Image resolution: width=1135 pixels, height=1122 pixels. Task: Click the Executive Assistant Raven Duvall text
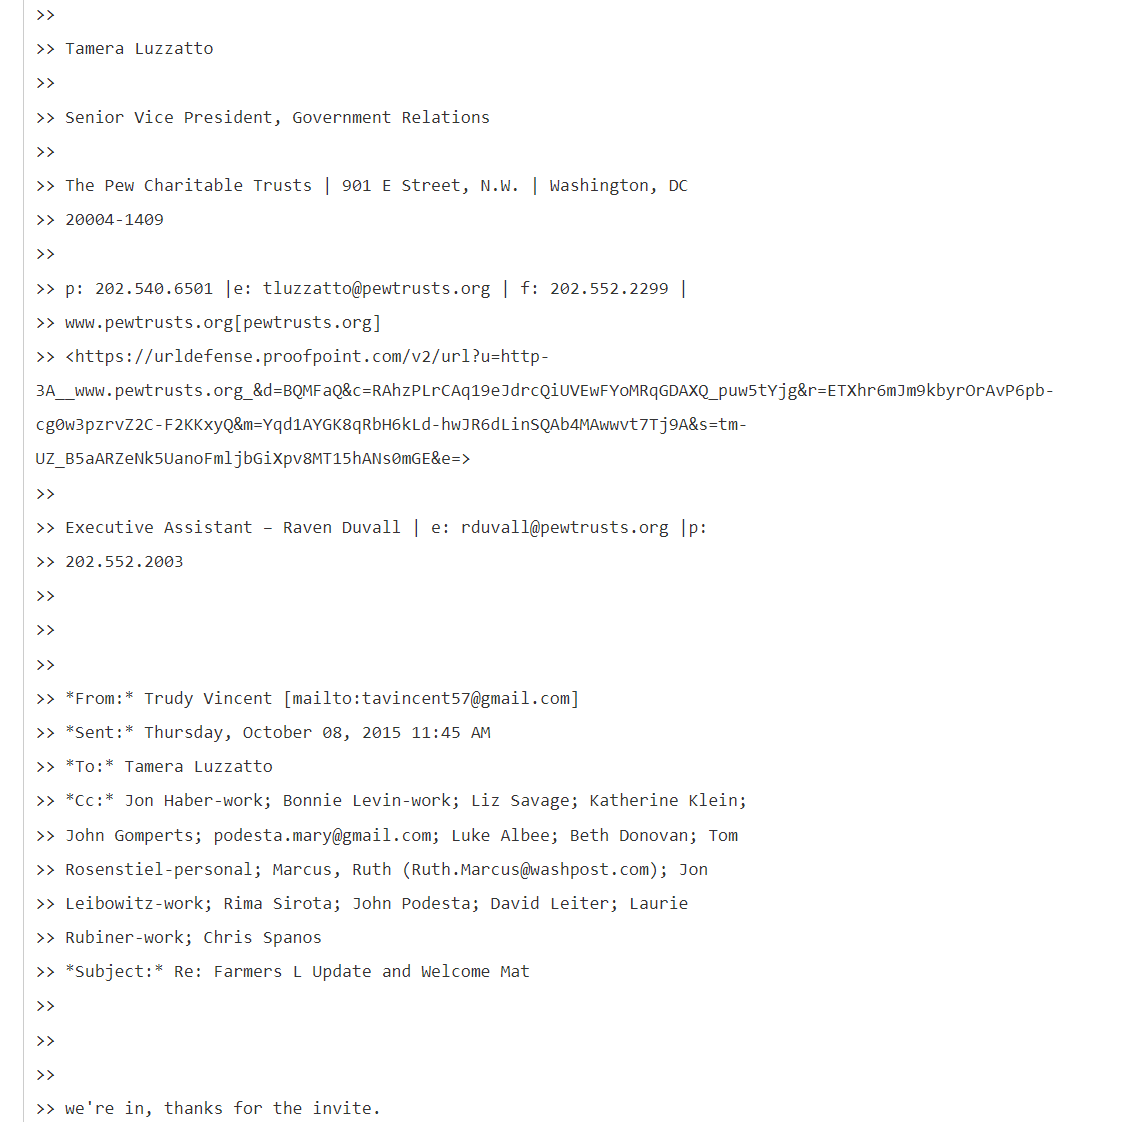click(x=232, y=528)
